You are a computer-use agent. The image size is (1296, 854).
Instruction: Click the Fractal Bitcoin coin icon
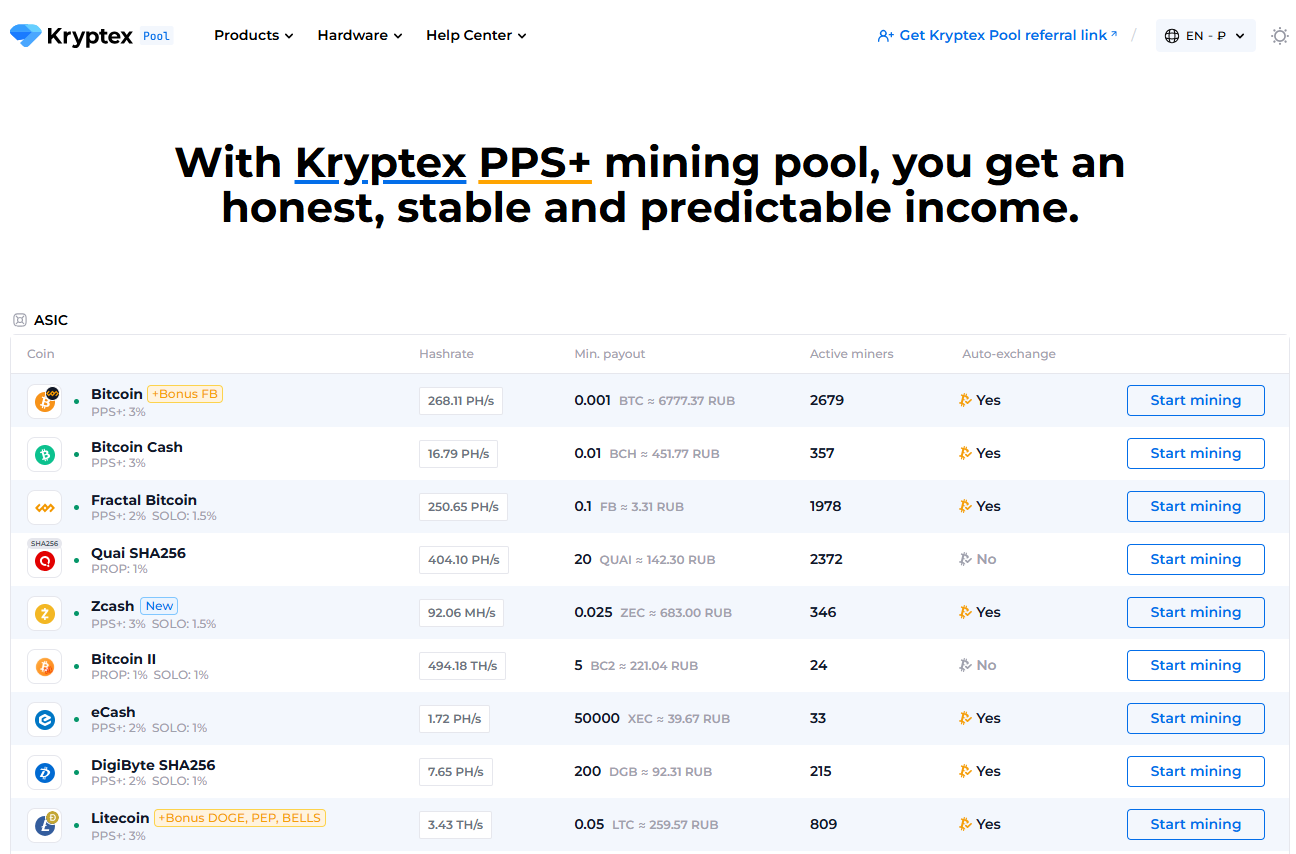coord(45,507)
